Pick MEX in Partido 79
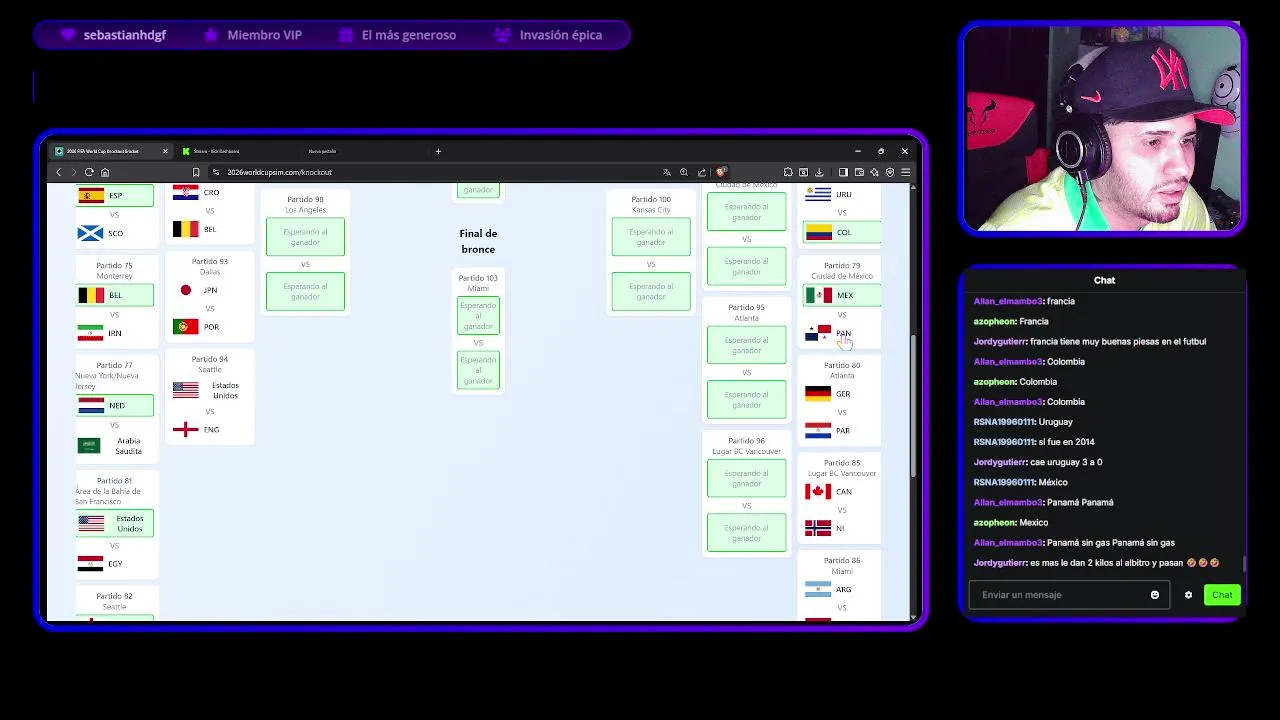The image size is (1280, 720). tap(842, 295)
